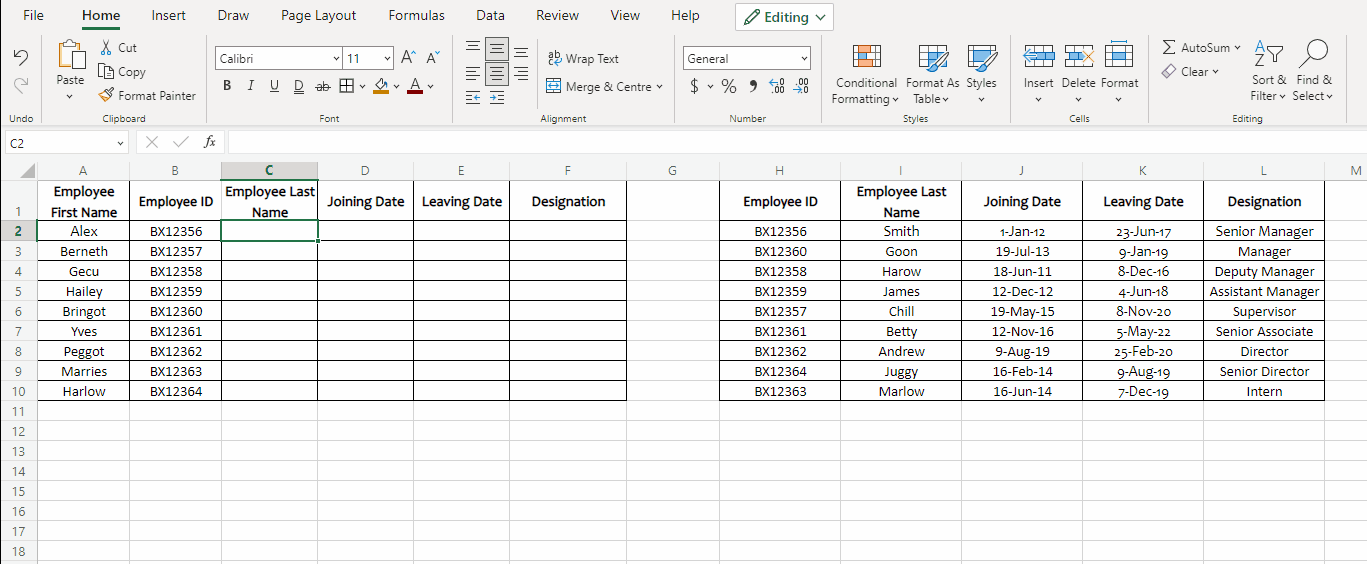
Task: Expand Conditional Formatting menu
Action: 866,74
